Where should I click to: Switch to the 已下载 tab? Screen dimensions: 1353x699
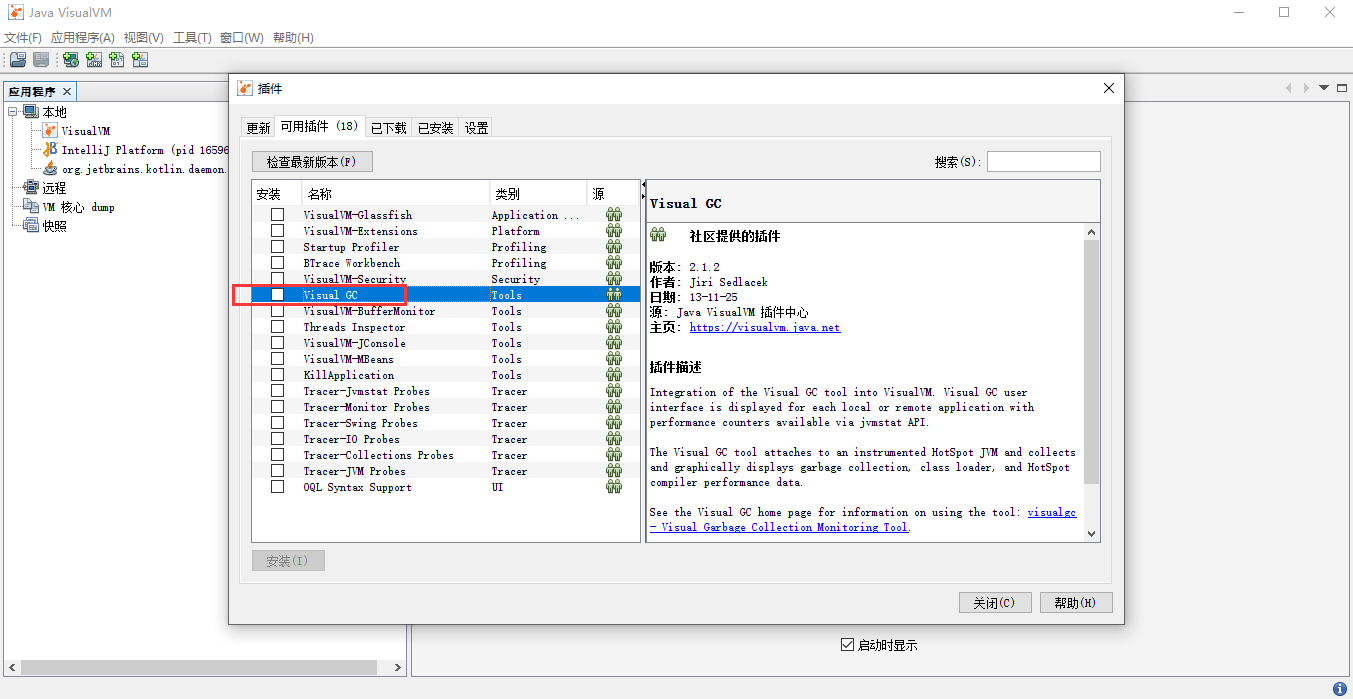click(x=389, y=128)
